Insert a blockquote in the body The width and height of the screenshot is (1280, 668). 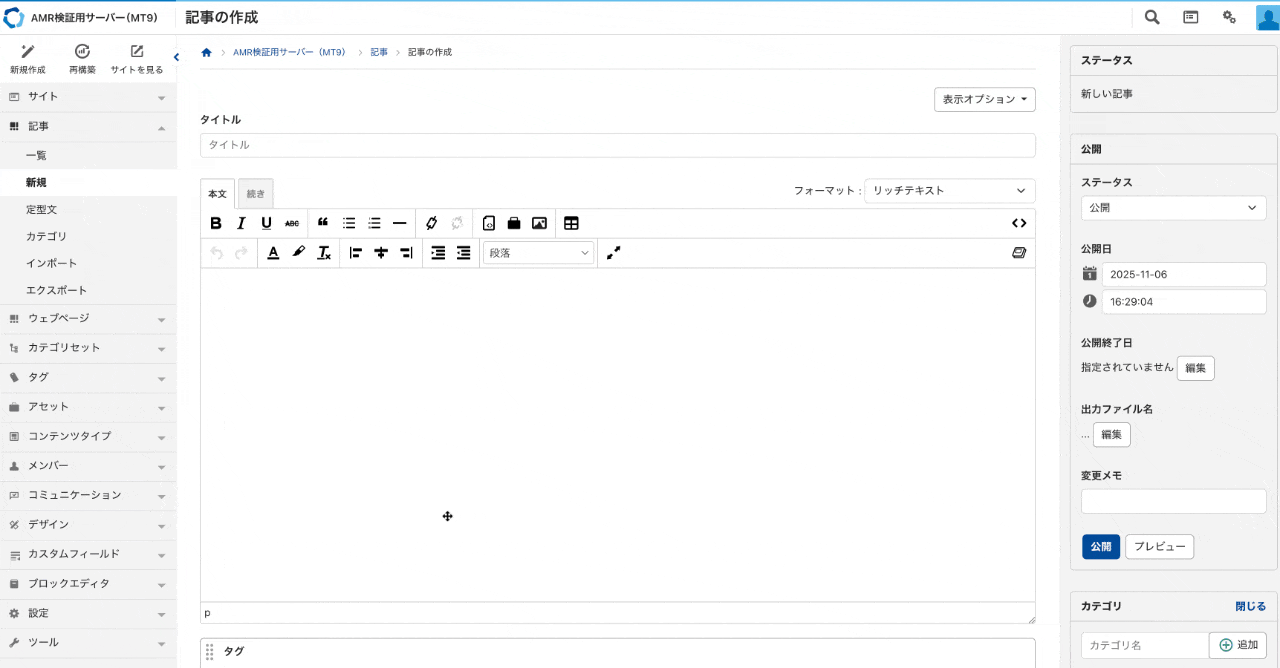pos(323,223)
